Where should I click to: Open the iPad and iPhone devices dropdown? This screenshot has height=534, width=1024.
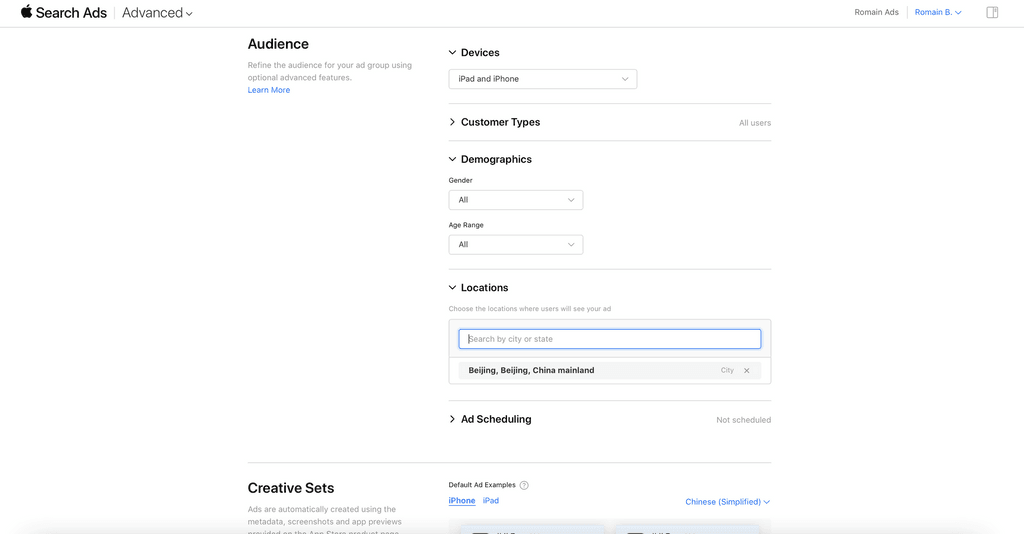(x=543, y=79)
